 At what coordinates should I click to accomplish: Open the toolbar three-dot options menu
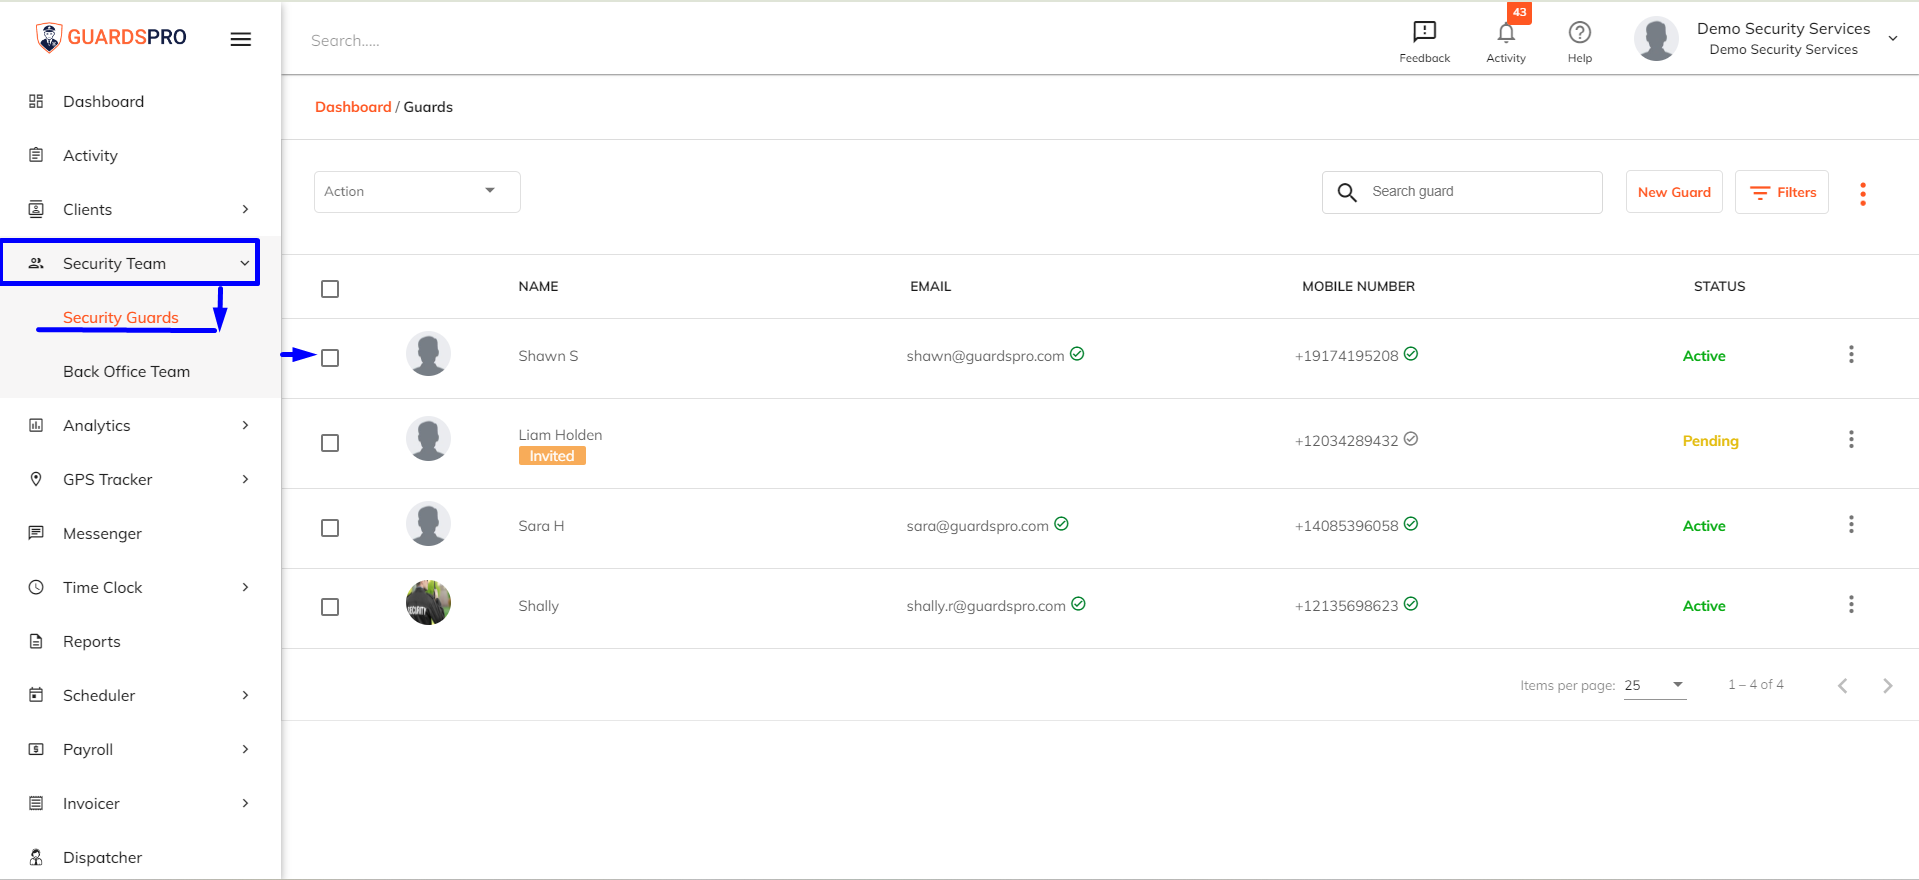pos(1862,194)
